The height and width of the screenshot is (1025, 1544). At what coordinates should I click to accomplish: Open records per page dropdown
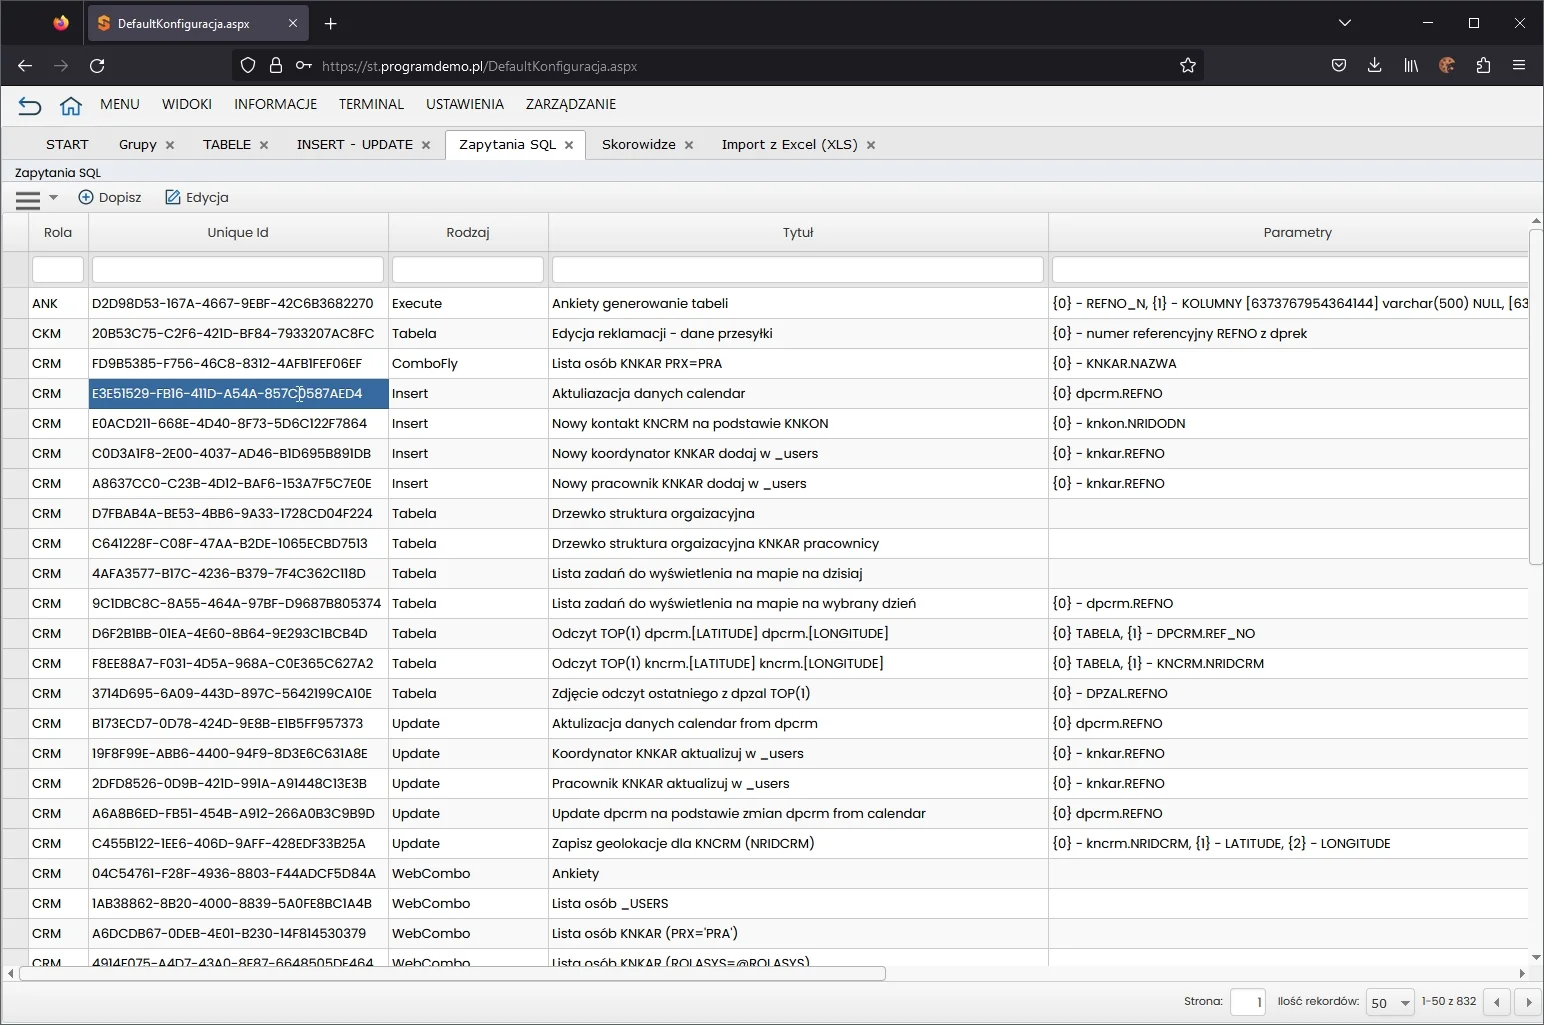point(1390,1002)
